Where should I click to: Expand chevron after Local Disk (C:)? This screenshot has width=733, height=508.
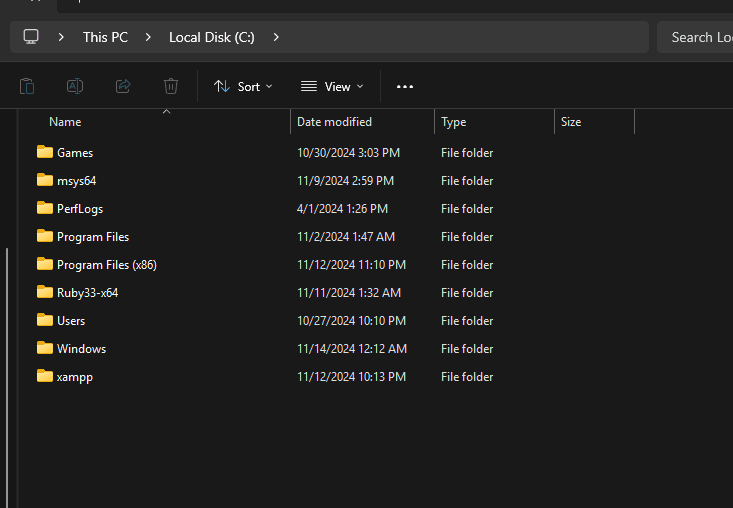(276, 37)
